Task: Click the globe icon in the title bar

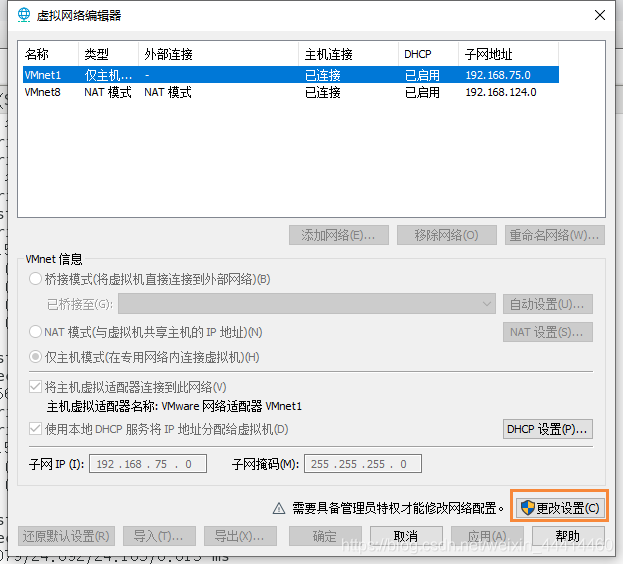Action: coord(24,15)
